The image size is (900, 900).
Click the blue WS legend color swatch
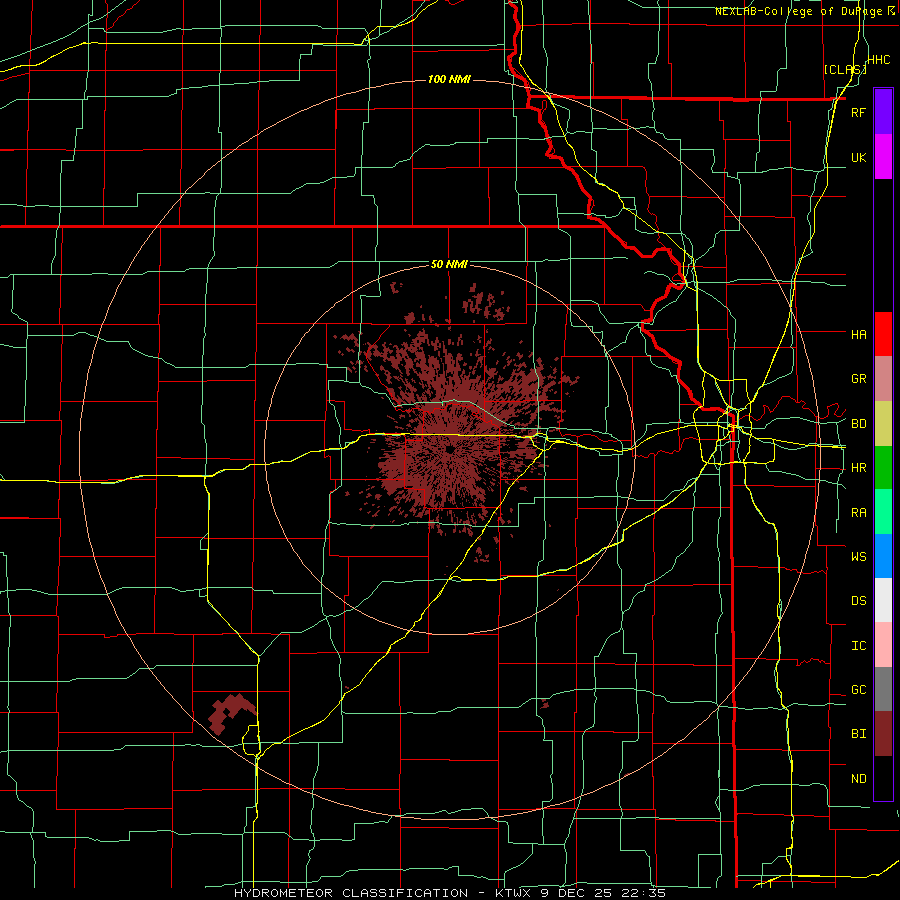click(x=883, y=556)
